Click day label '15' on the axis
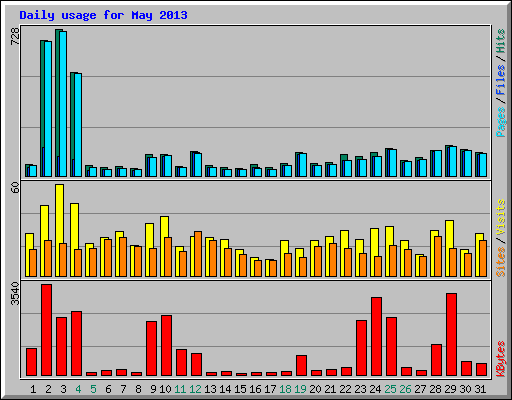Image resolution: width=512 pixels, height=400 pixels. (x=240, y=389)
